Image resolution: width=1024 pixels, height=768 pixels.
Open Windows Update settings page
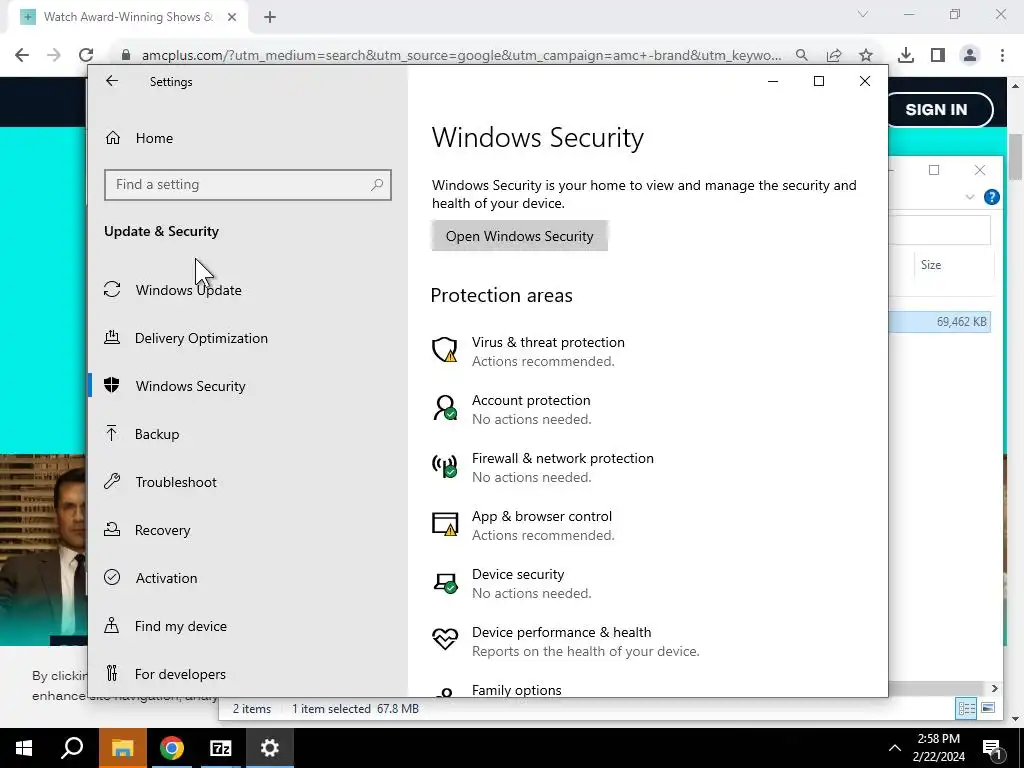coord(189,290)
